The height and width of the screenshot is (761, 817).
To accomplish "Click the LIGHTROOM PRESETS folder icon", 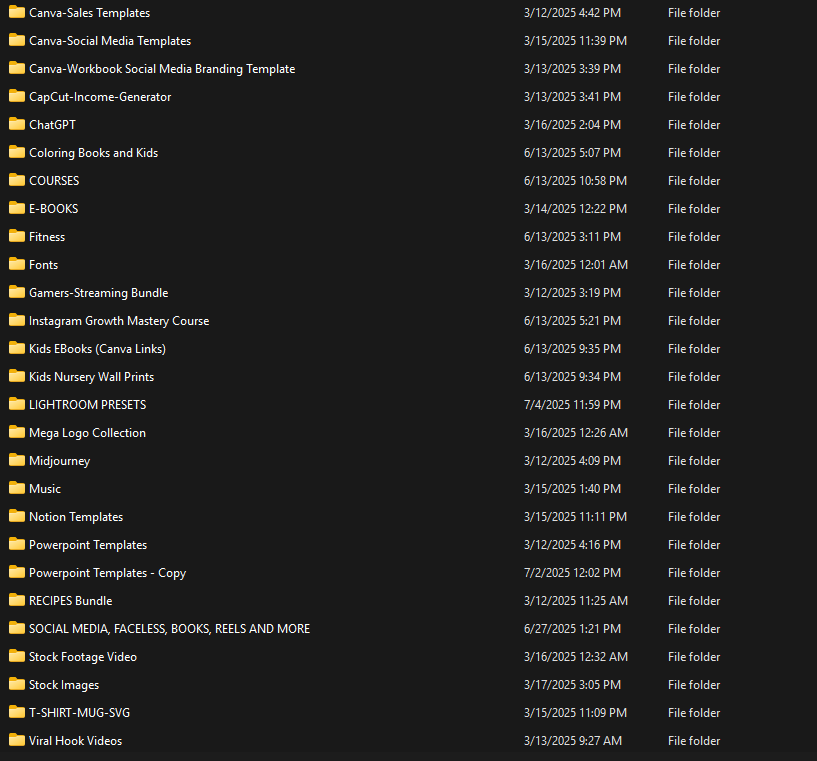I will coord(17,404).
